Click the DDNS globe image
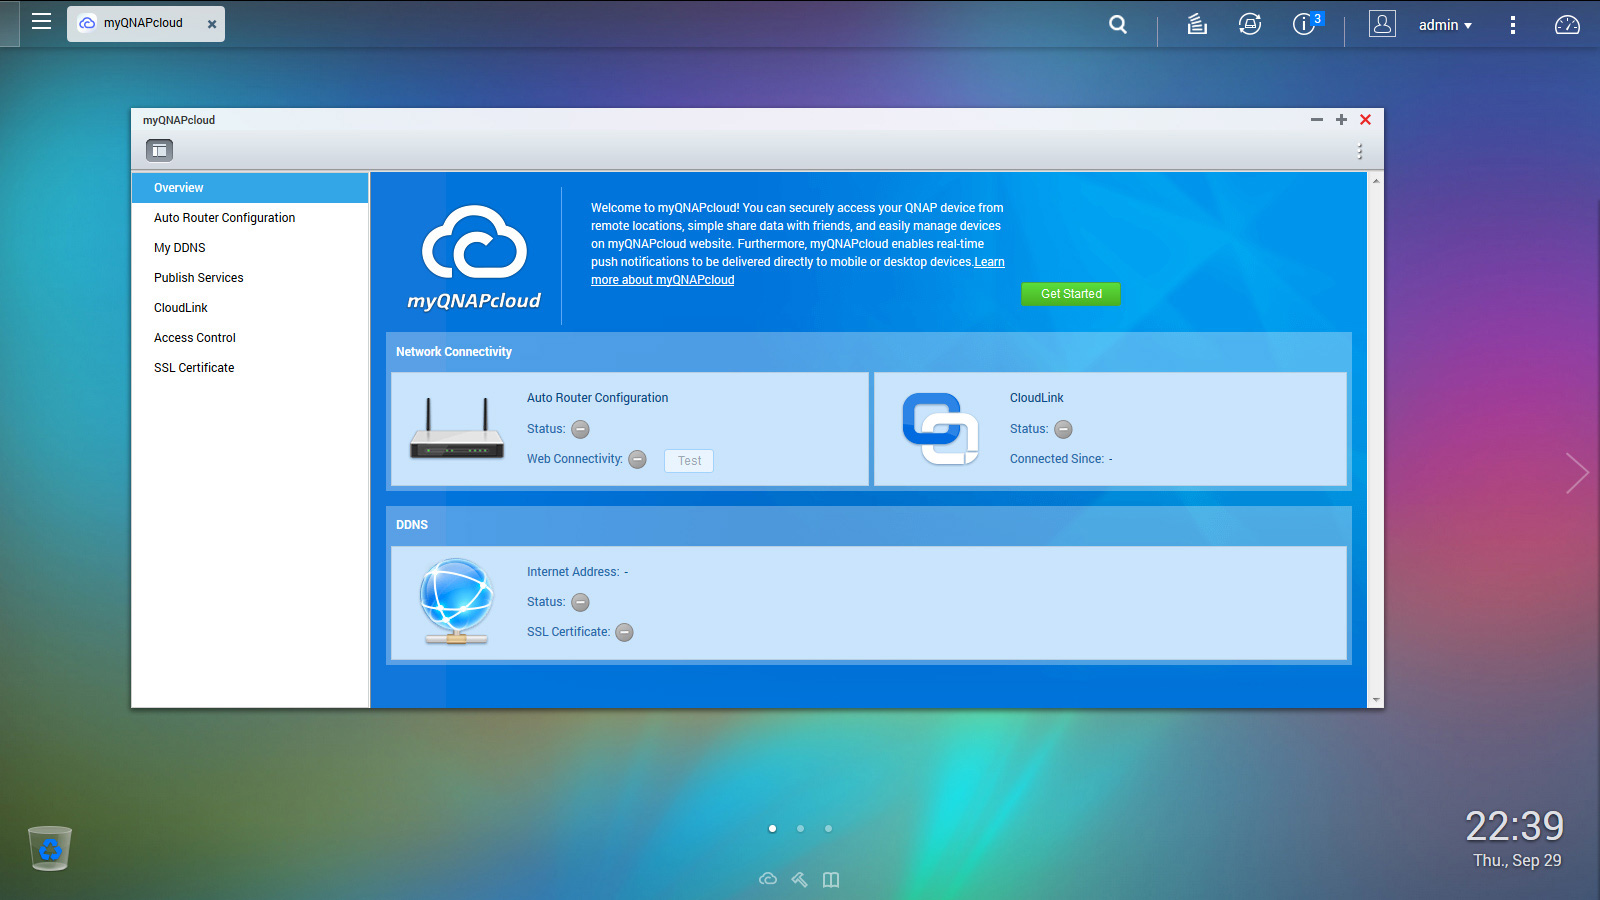Image resolution: width=1600 pixels, height=900 pixels. pos(457,601)
